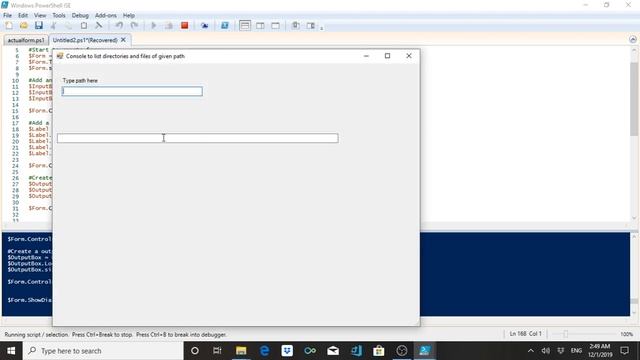640x360 pixels.
Task: Cut selection with the scissors icon
Action: click(x=53, y=26)
